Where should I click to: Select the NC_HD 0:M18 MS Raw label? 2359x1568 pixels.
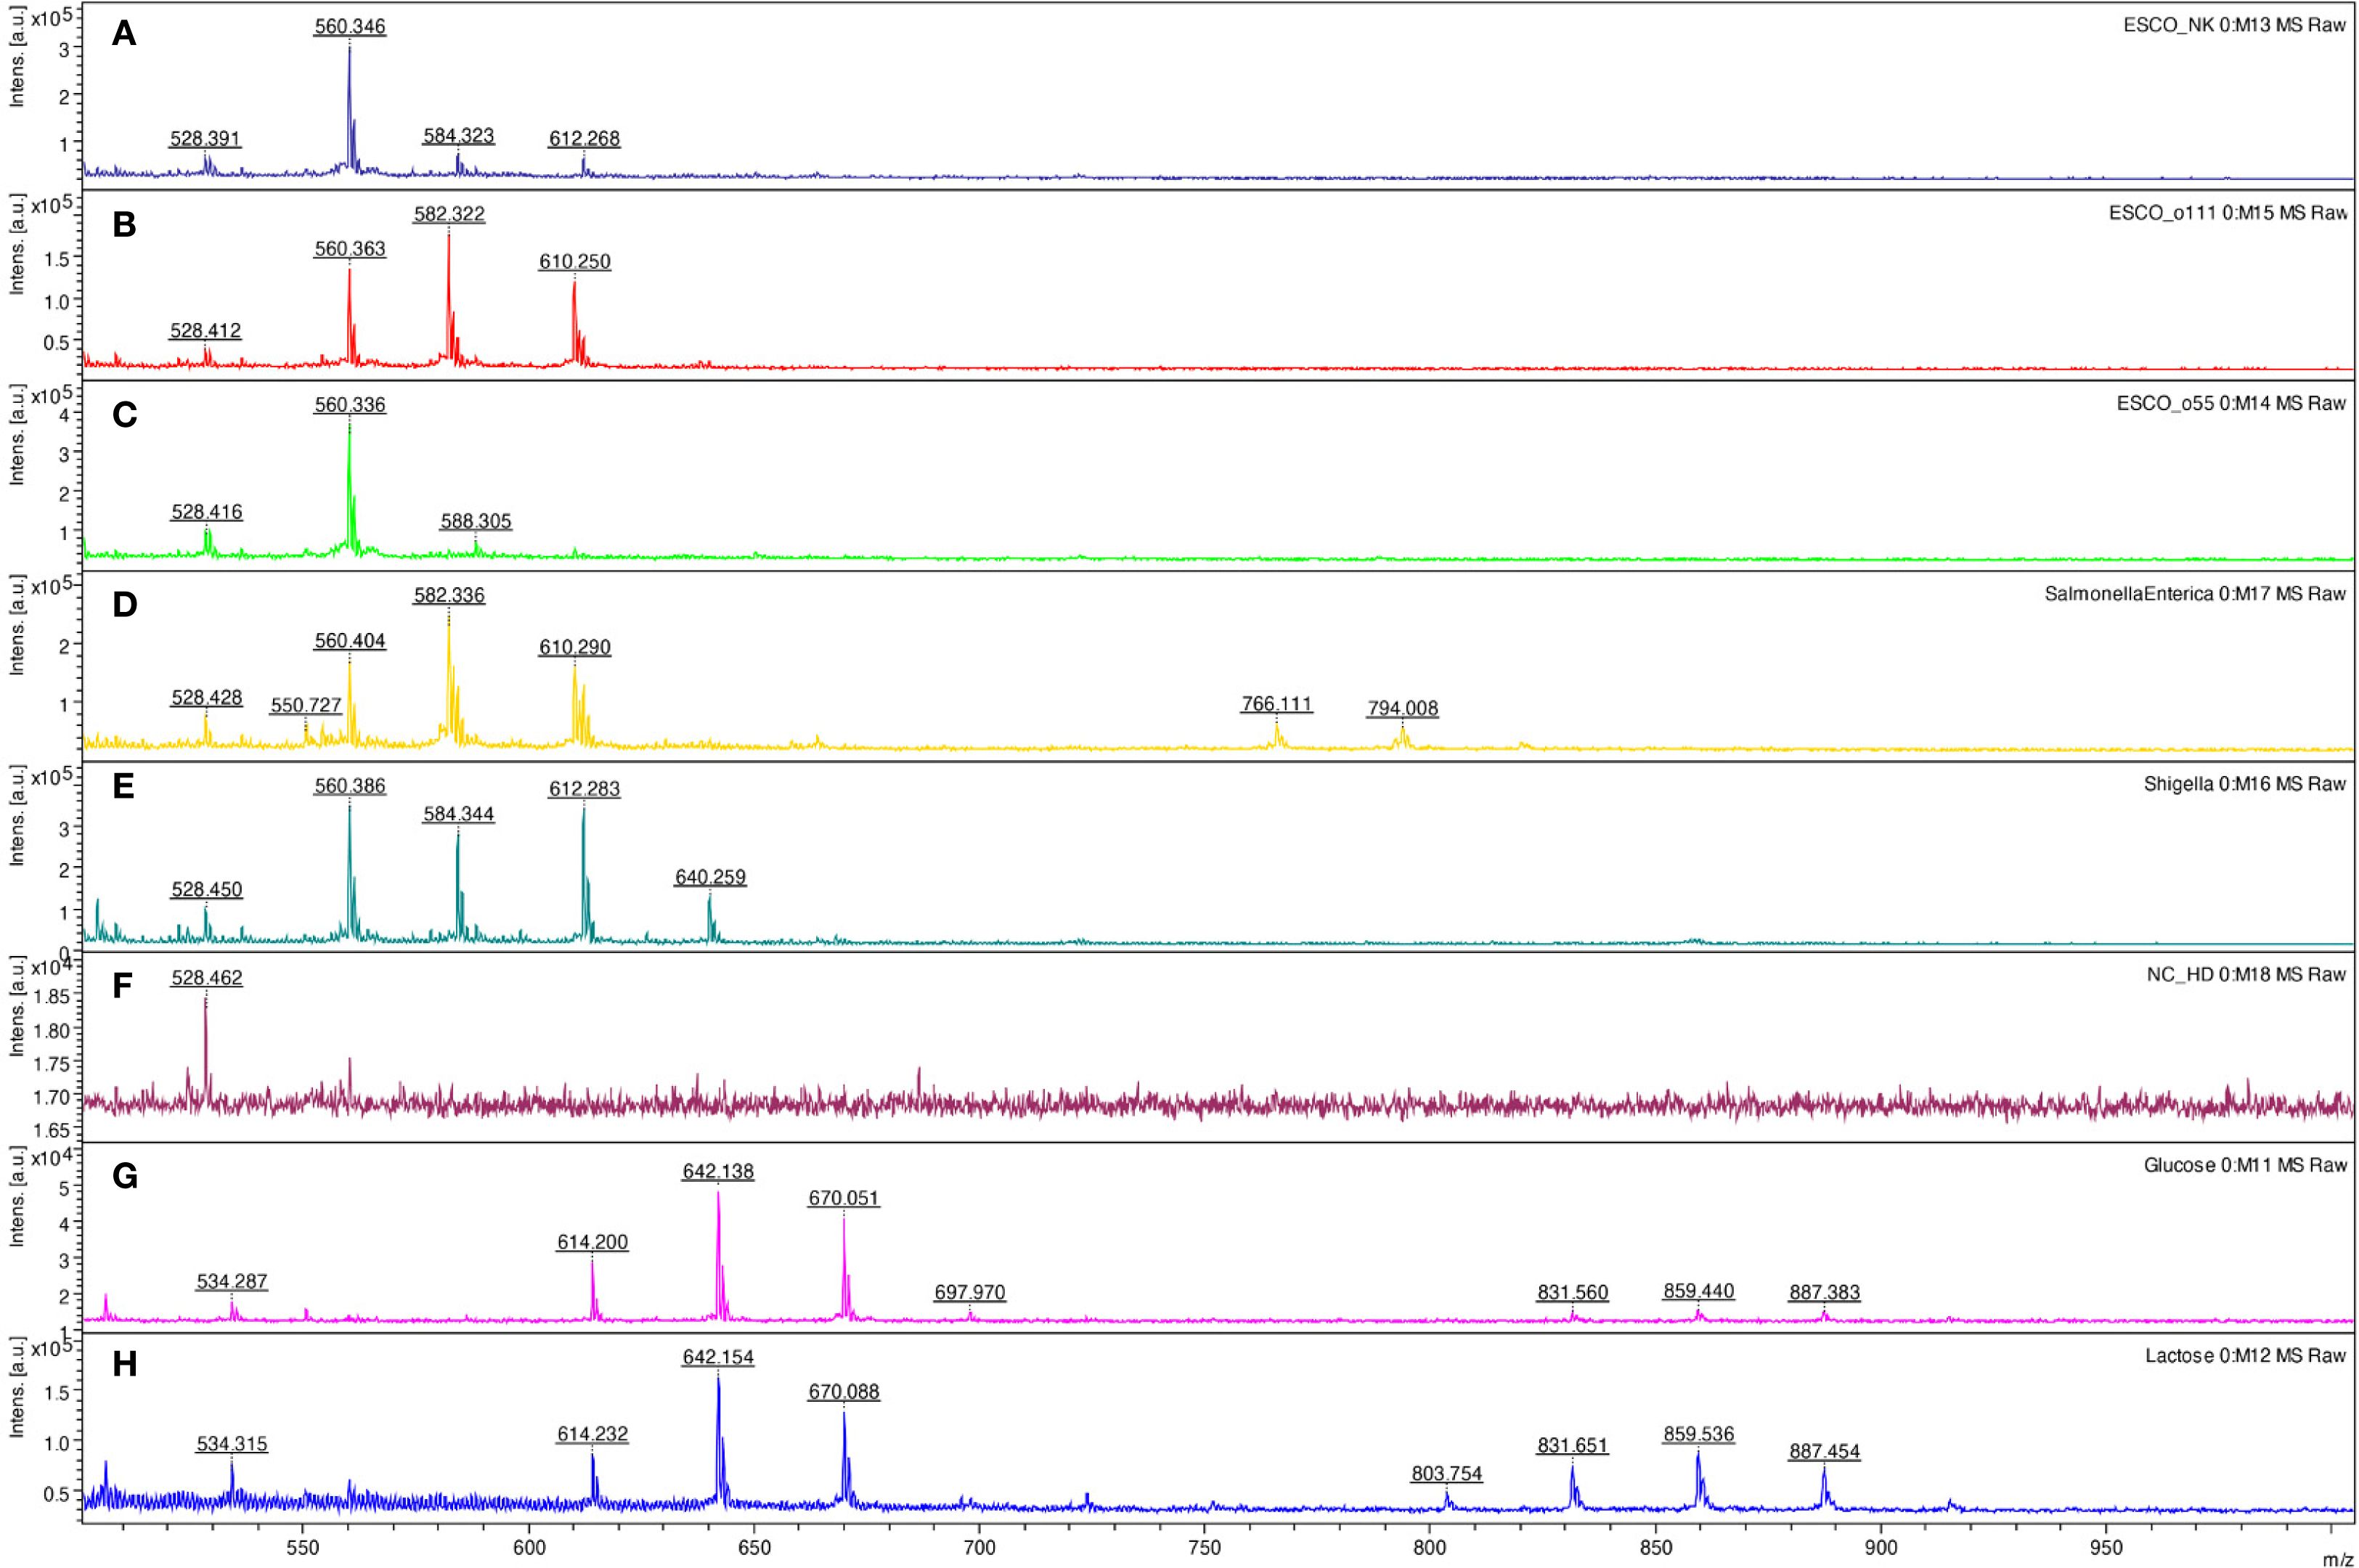(2246, 974)
